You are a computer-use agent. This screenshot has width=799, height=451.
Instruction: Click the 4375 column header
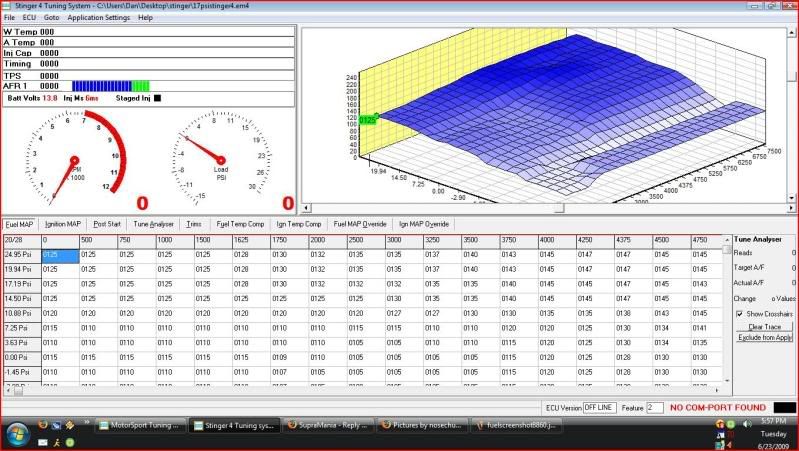click(x=633, y=241)
